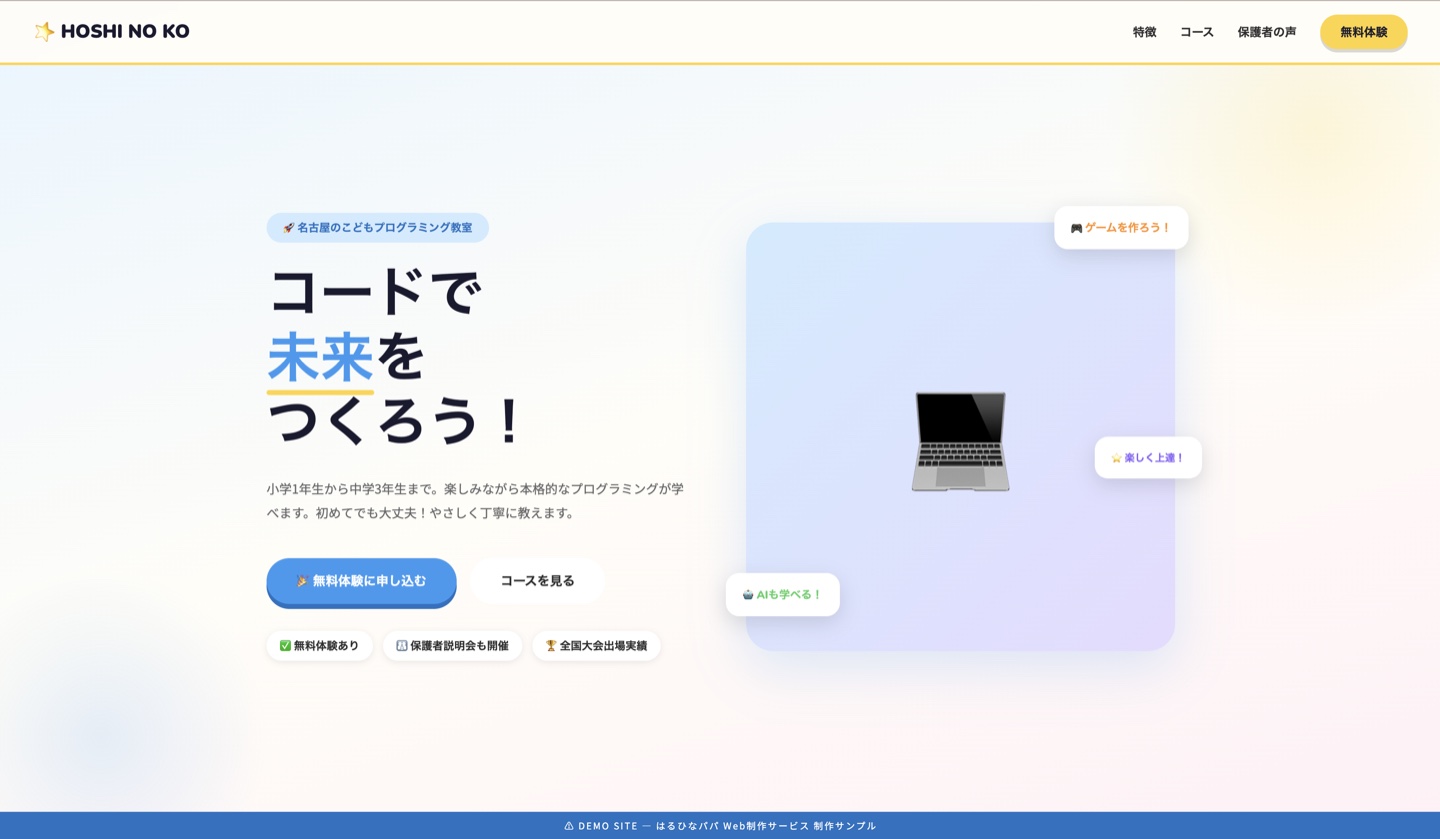Screen dimensions: 1440x839
Task: Click the checkmark icon in the 無料体験あり chip
Action: point(285,645)
